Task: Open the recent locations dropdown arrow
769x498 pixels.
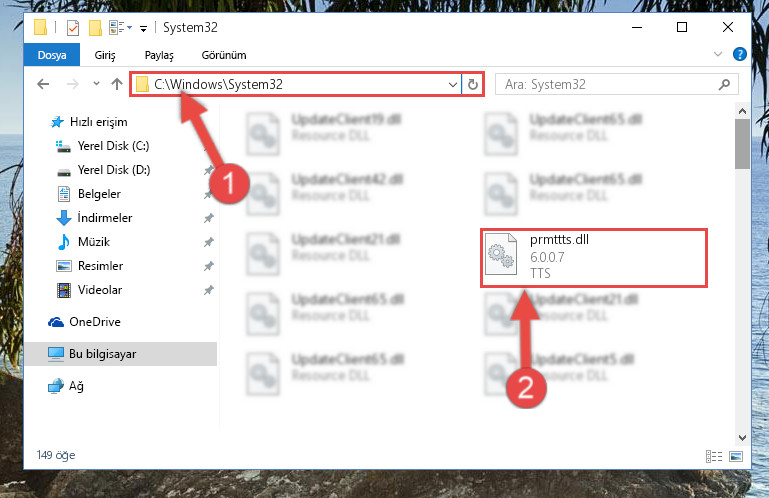Action: point(96,84)
